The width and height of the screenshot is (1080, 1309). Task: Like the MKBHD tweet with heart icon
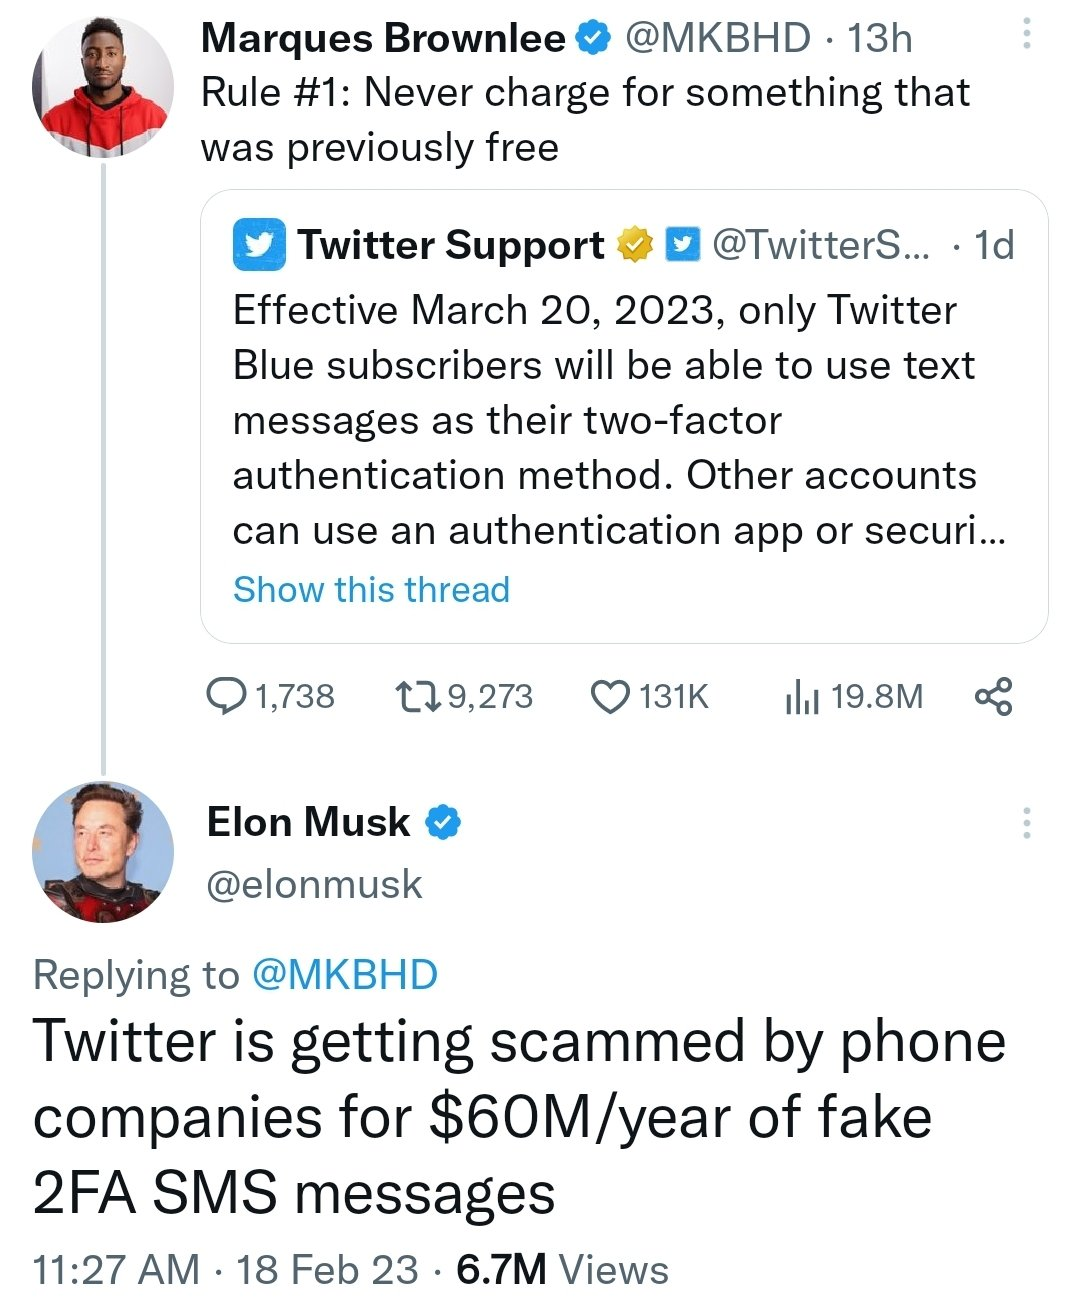click(611, 696)
